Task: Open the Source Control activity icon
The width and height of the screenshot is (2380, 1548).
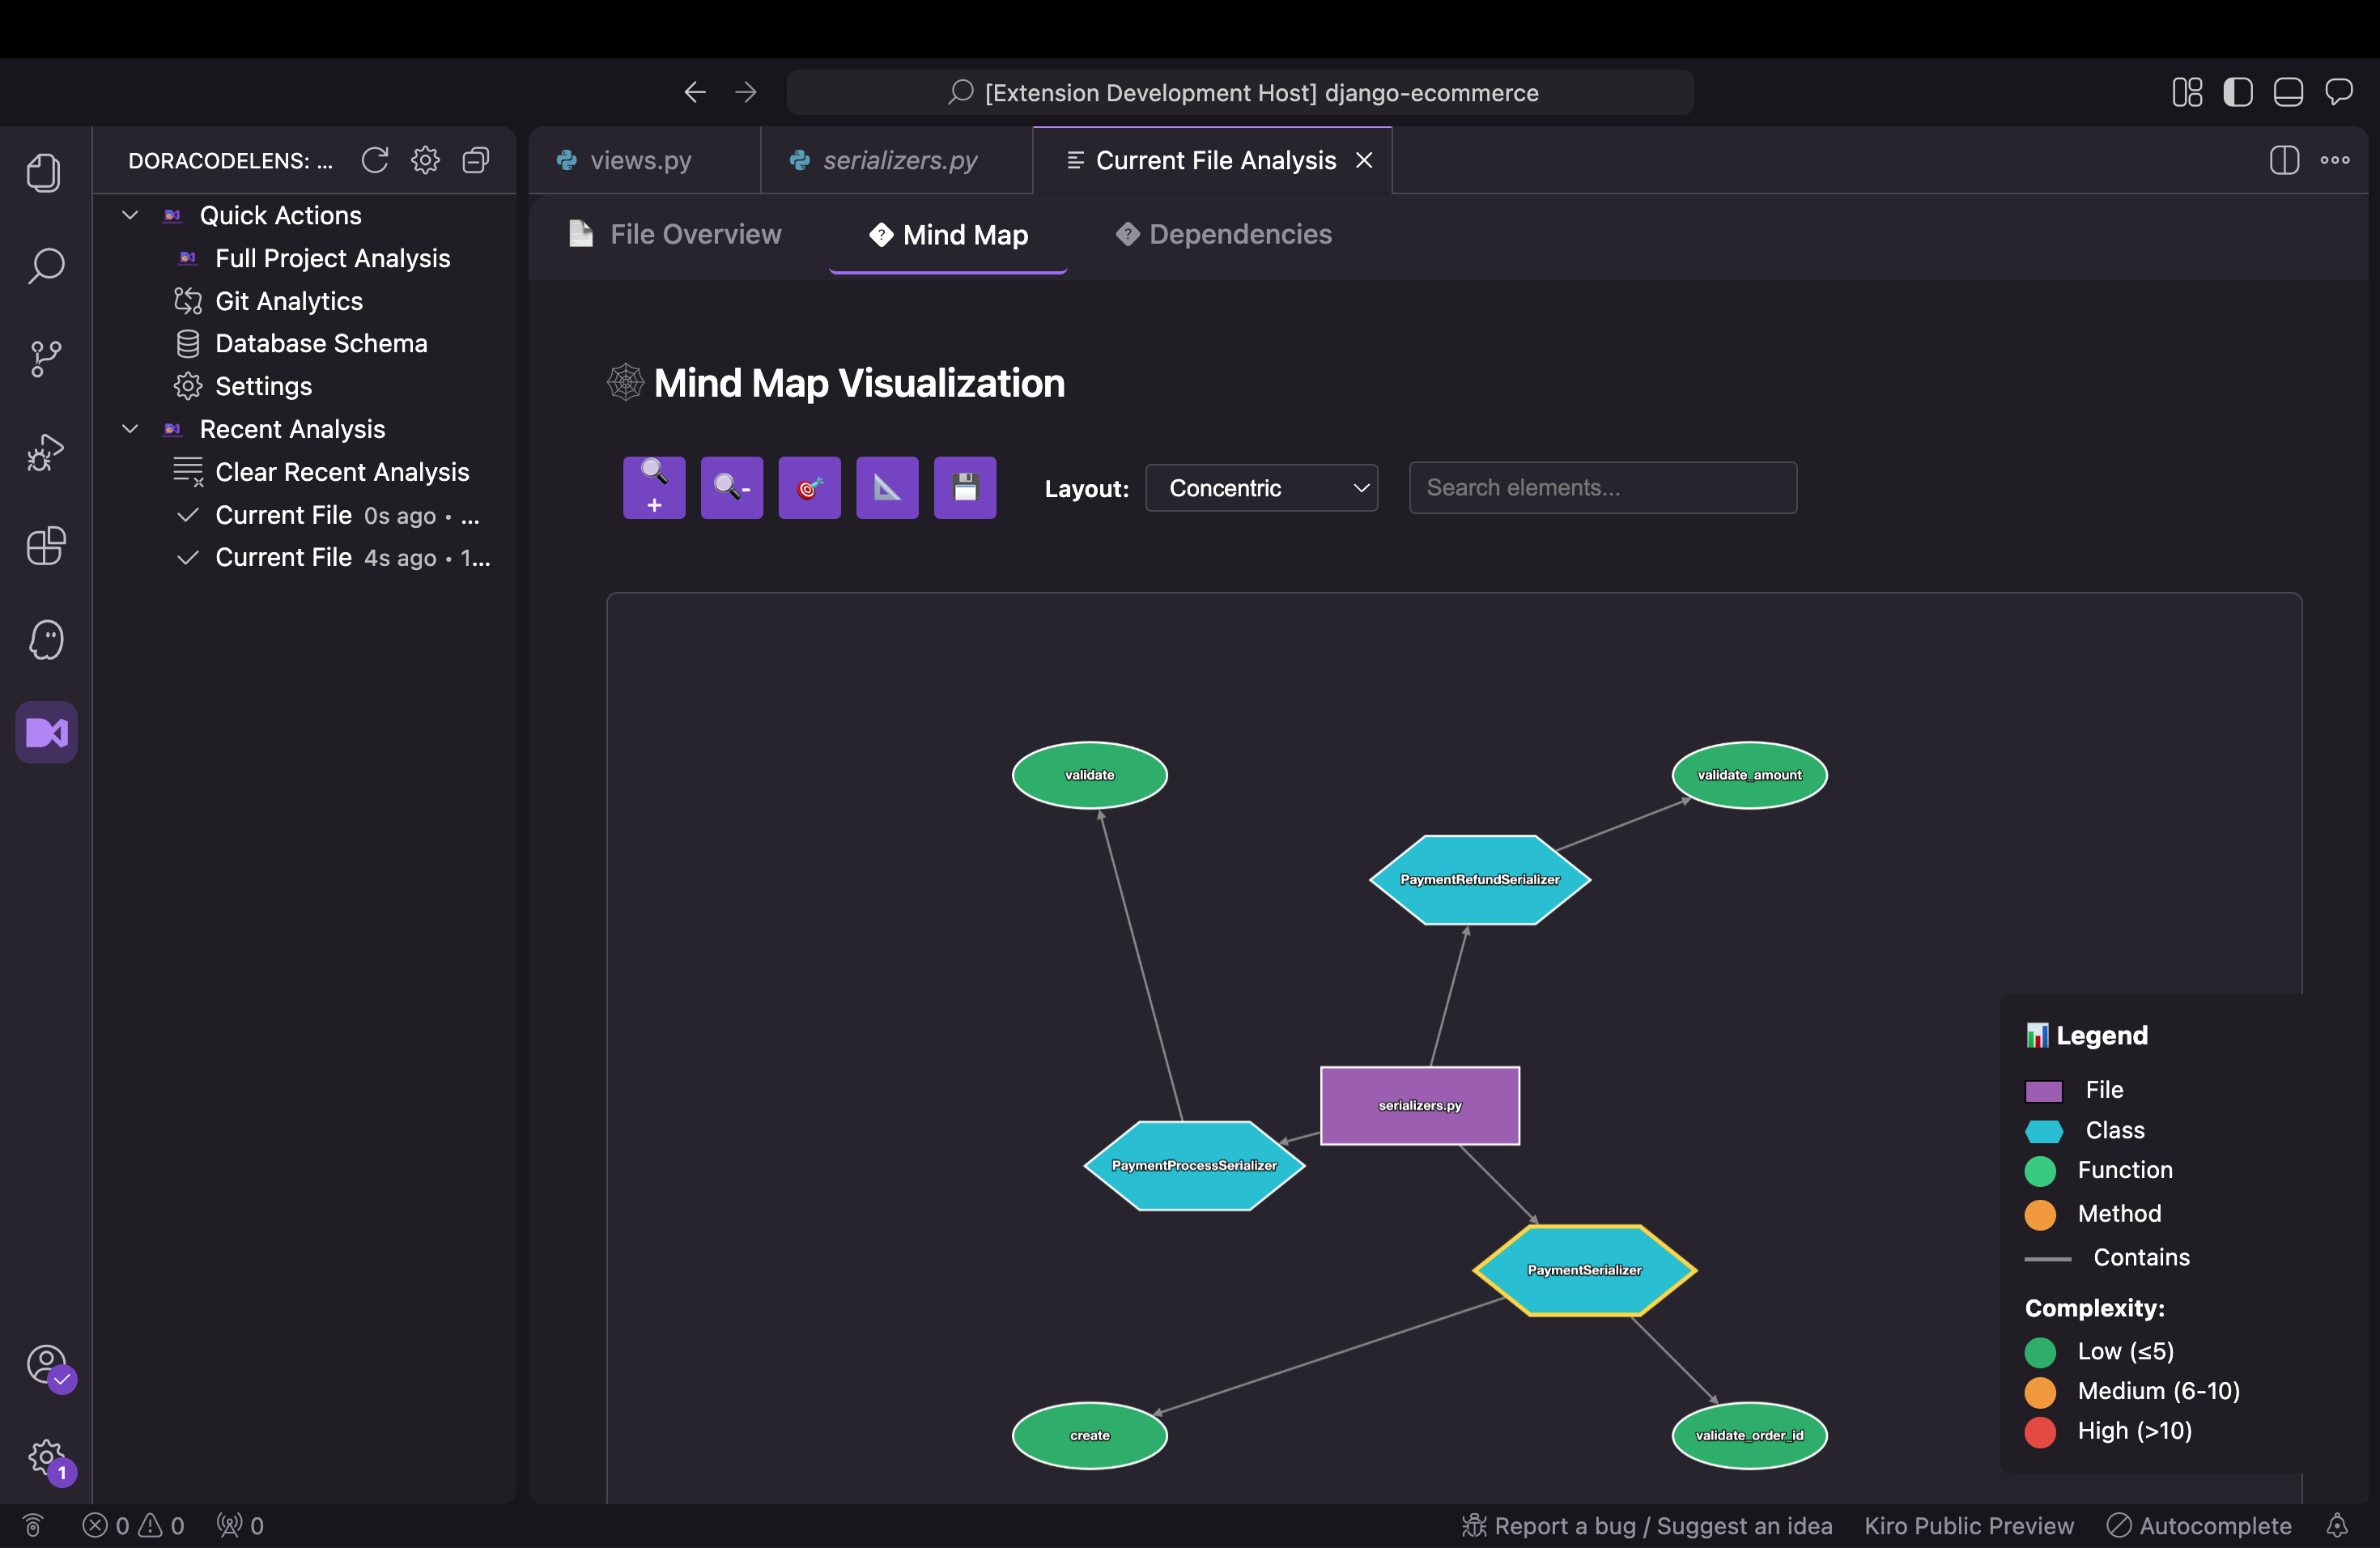Action: 46,358
